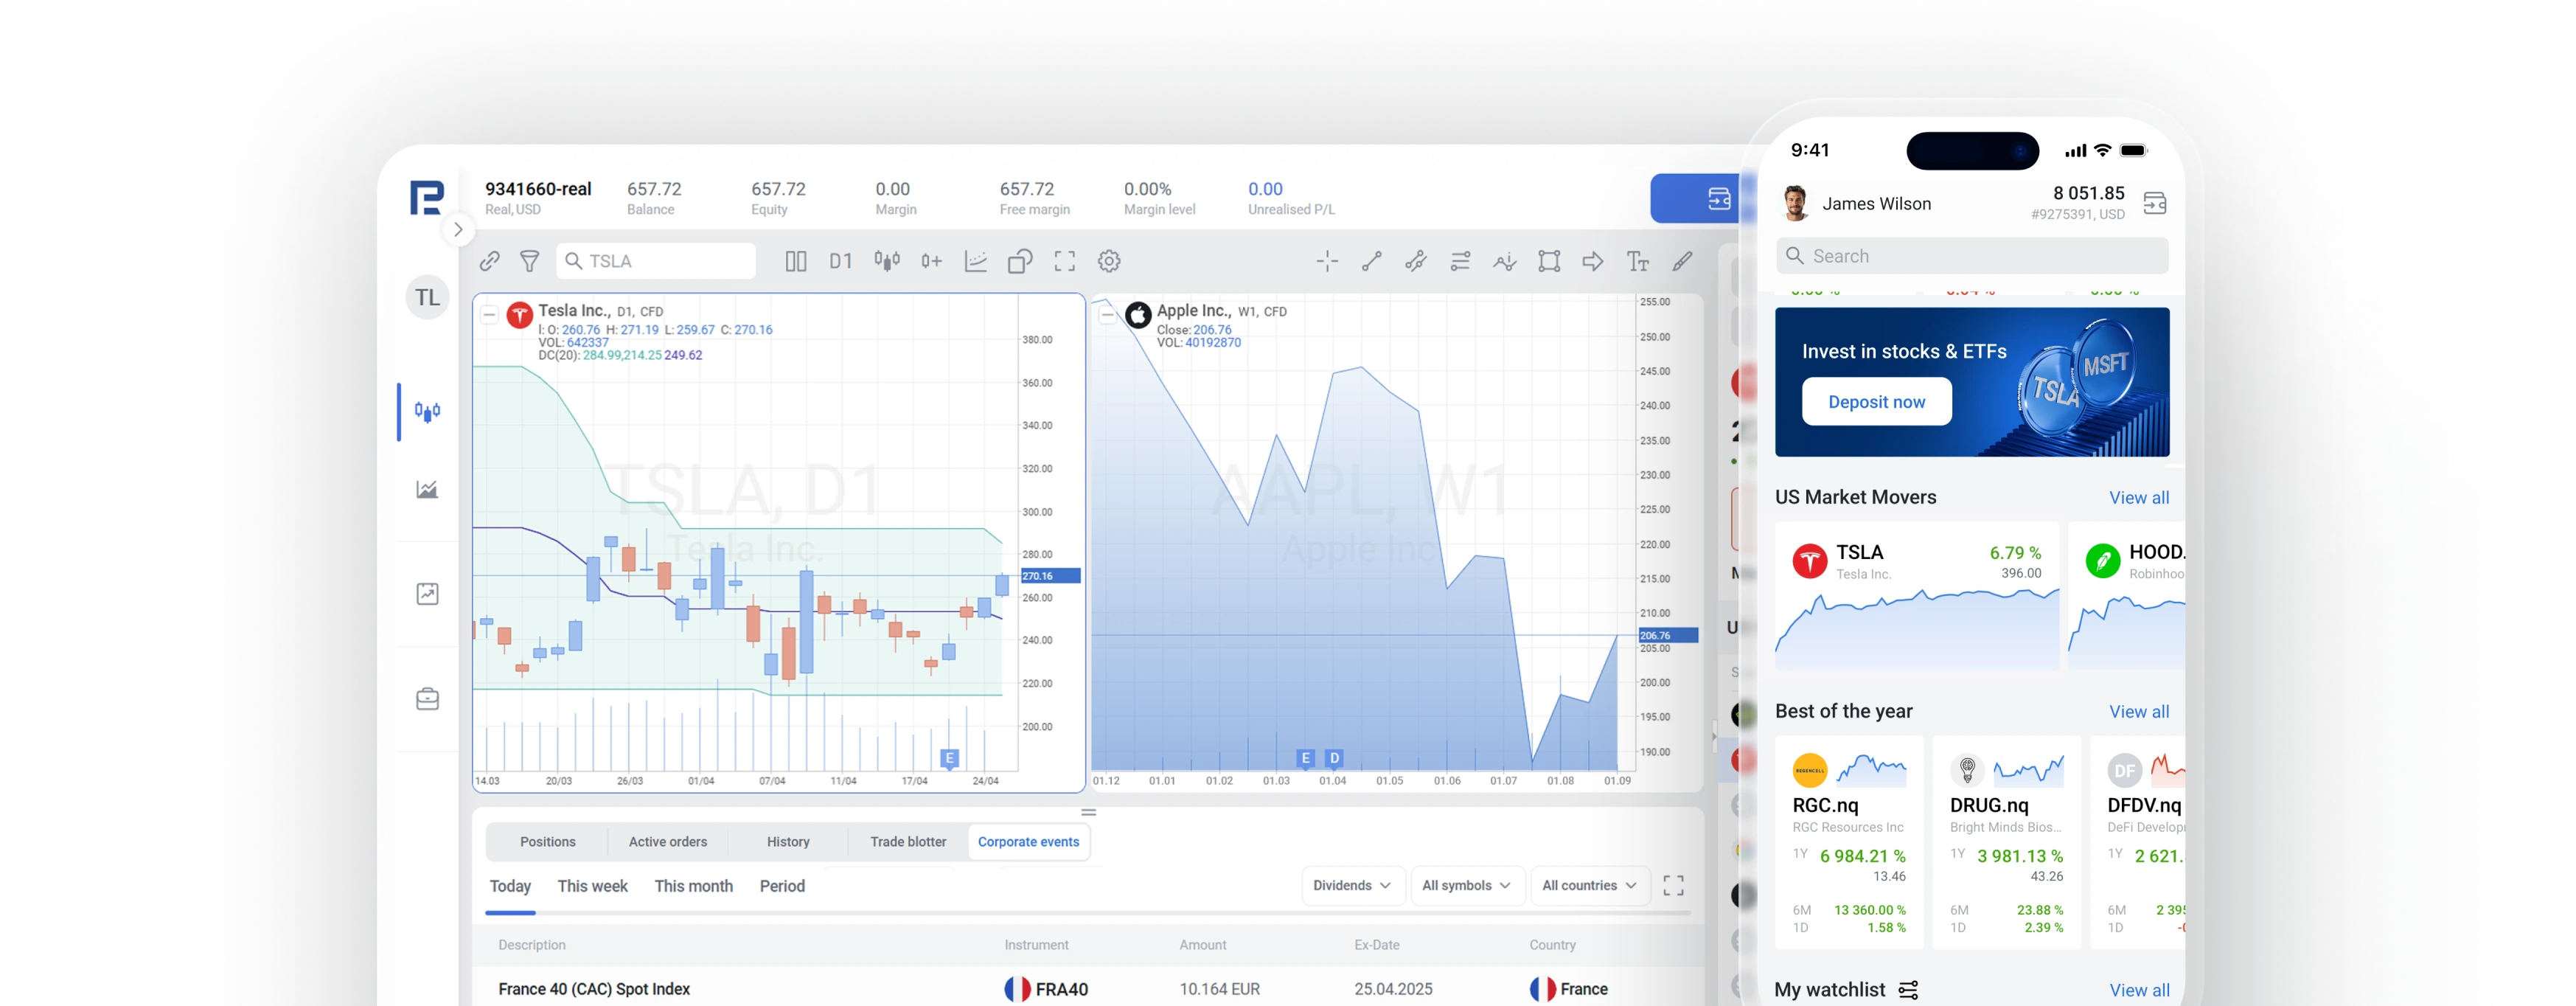Tap the phone Search field

1972,256
